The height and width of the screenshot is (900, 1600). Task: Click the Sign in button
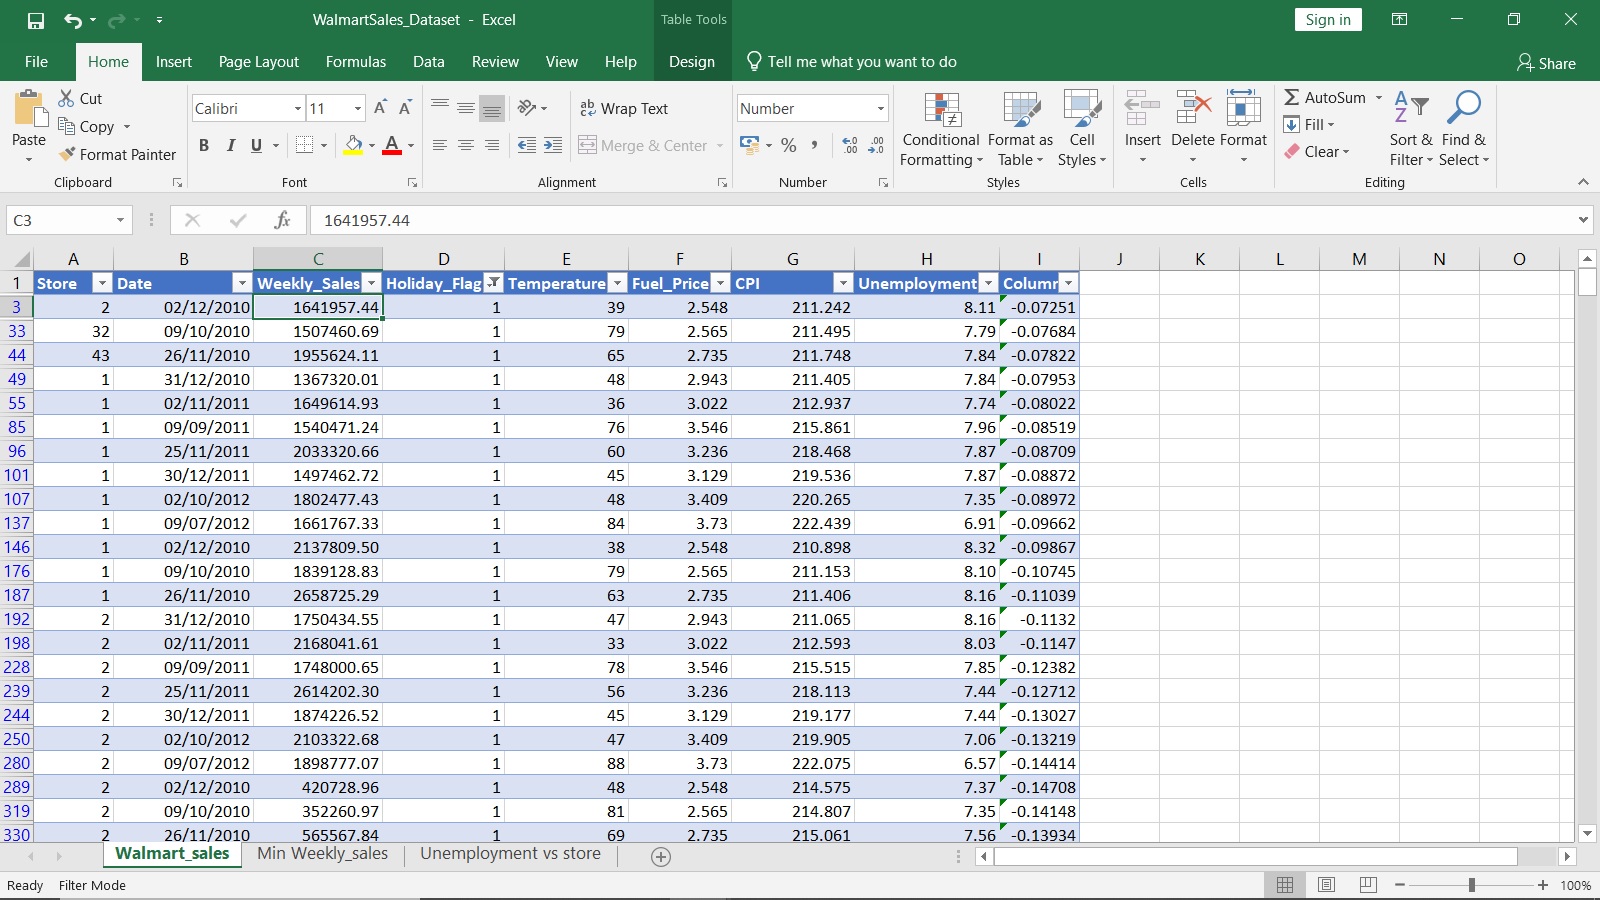click(1328, 20)
